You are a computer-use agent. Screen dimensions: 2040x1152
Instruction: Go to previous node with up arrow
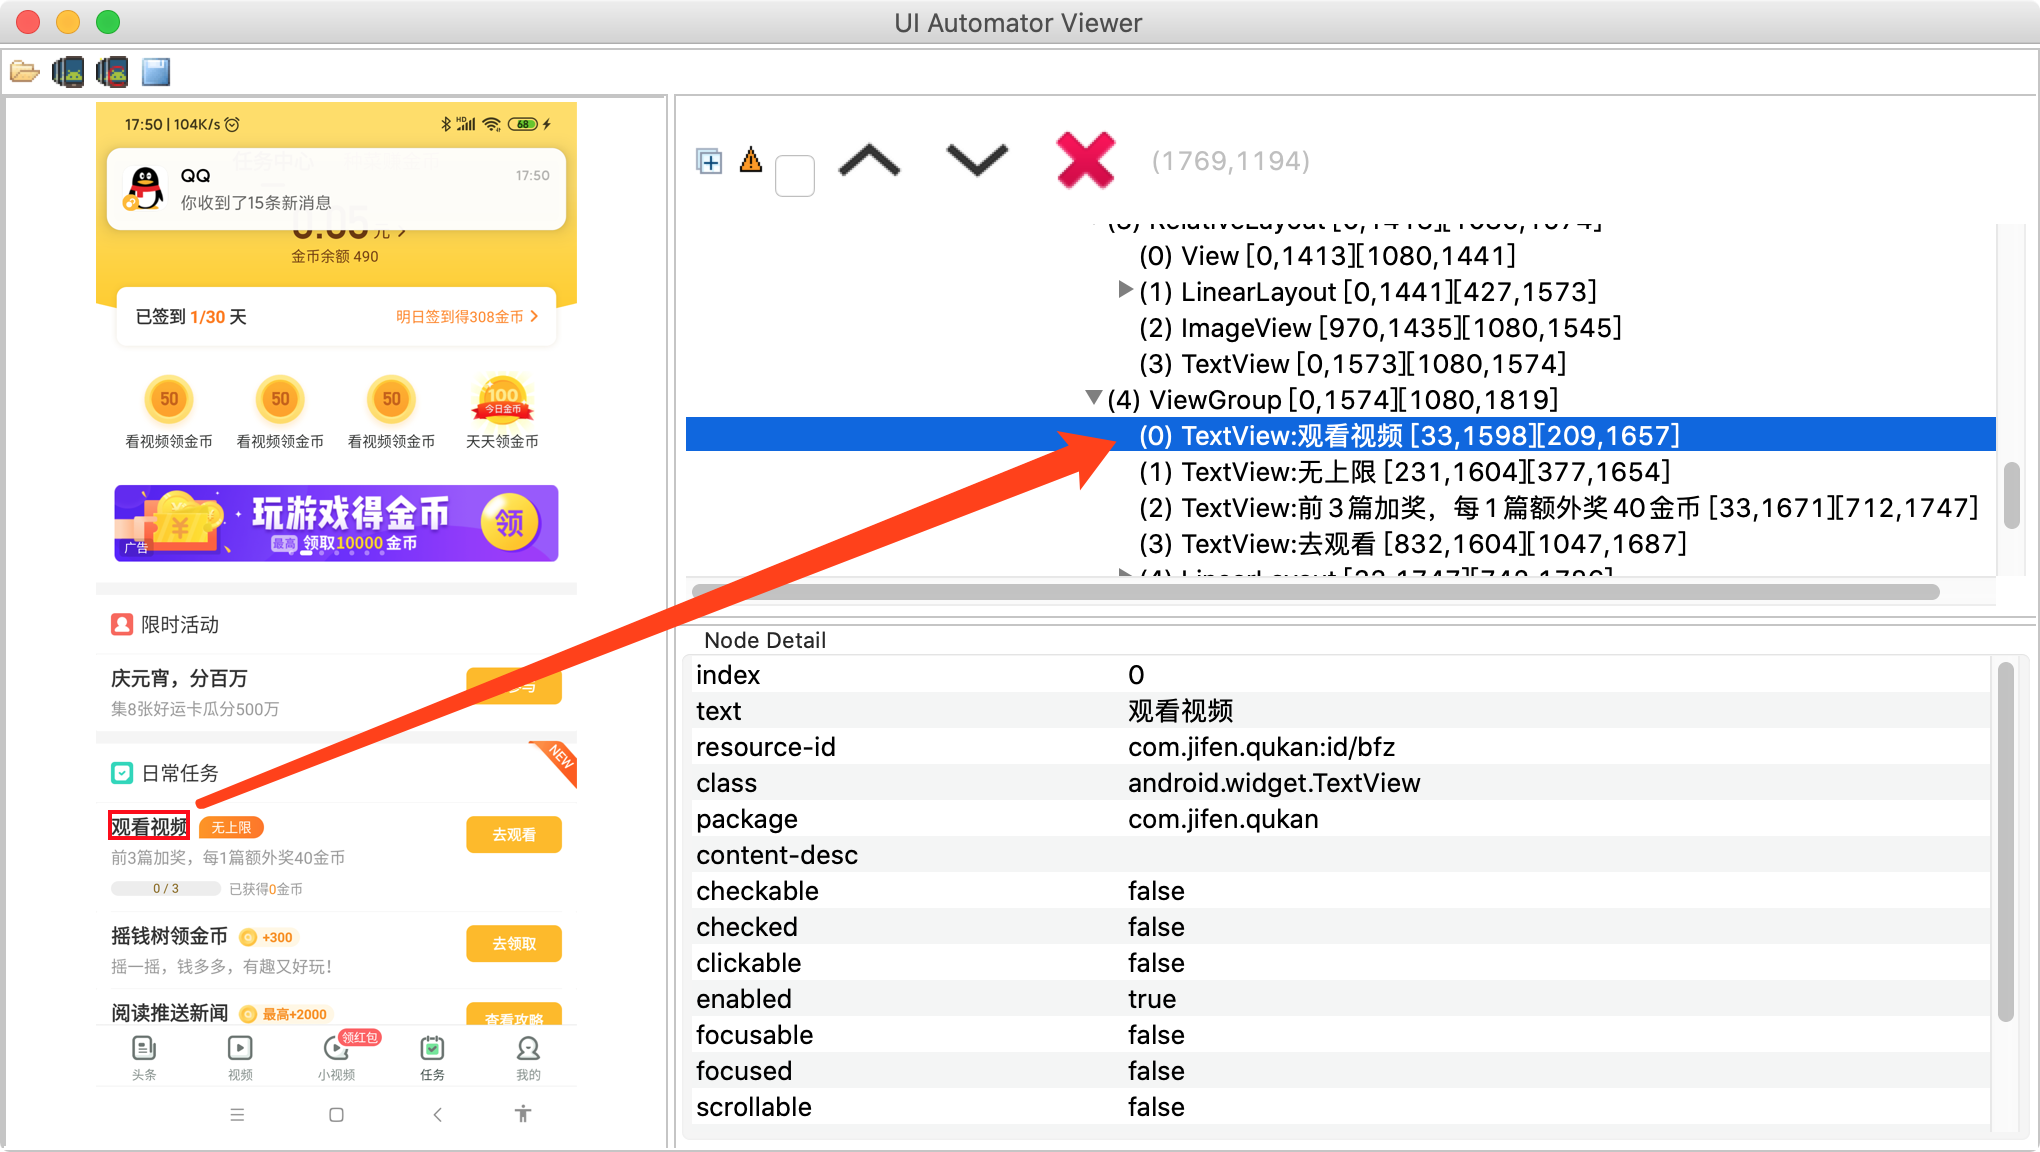(869, 161)
